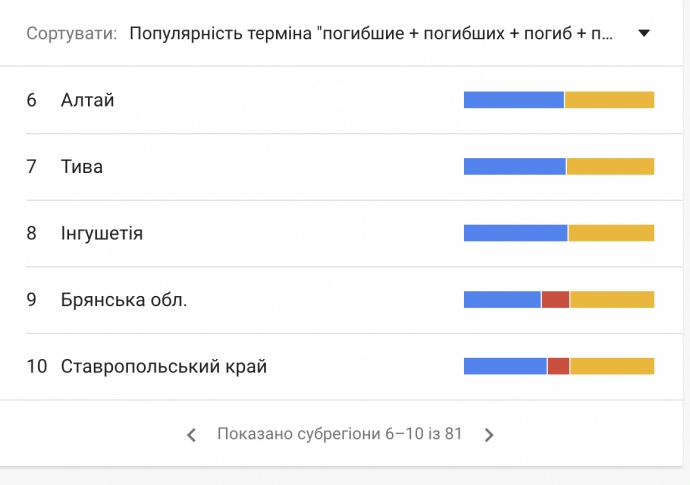Screen dimensions: 690x485
Task: Click blue bar segment for Брянська обл.
Action: tap(502, 300)
